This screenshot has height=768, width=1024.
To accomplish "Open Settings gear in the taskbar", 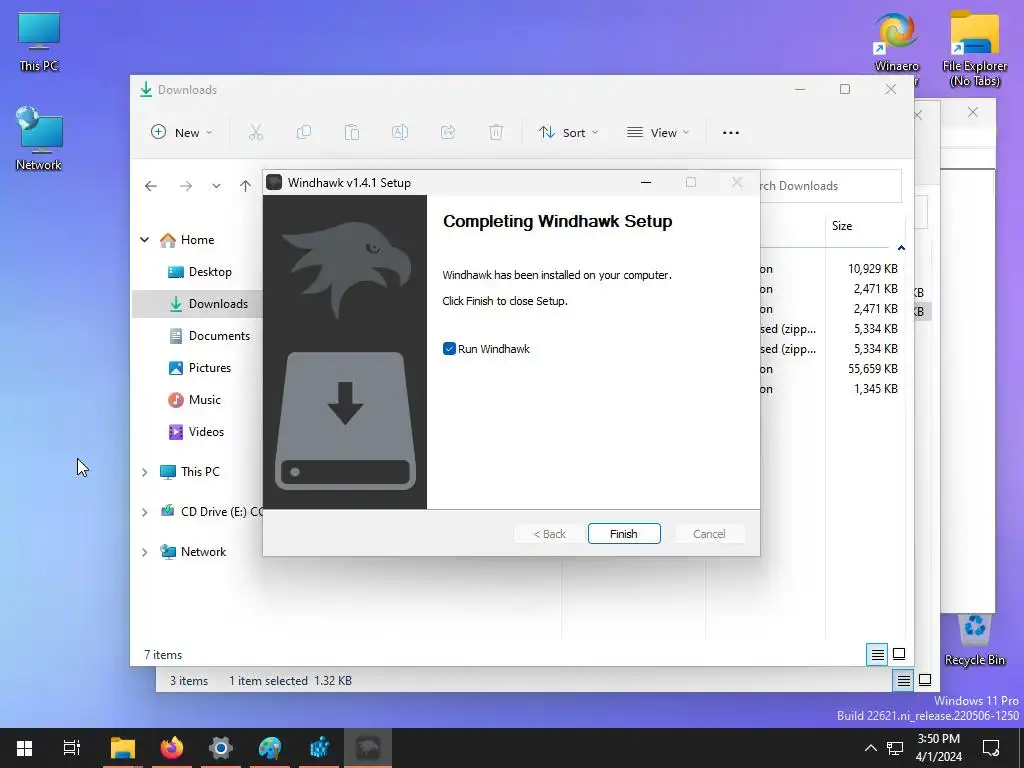I will [x=221, y=748].
